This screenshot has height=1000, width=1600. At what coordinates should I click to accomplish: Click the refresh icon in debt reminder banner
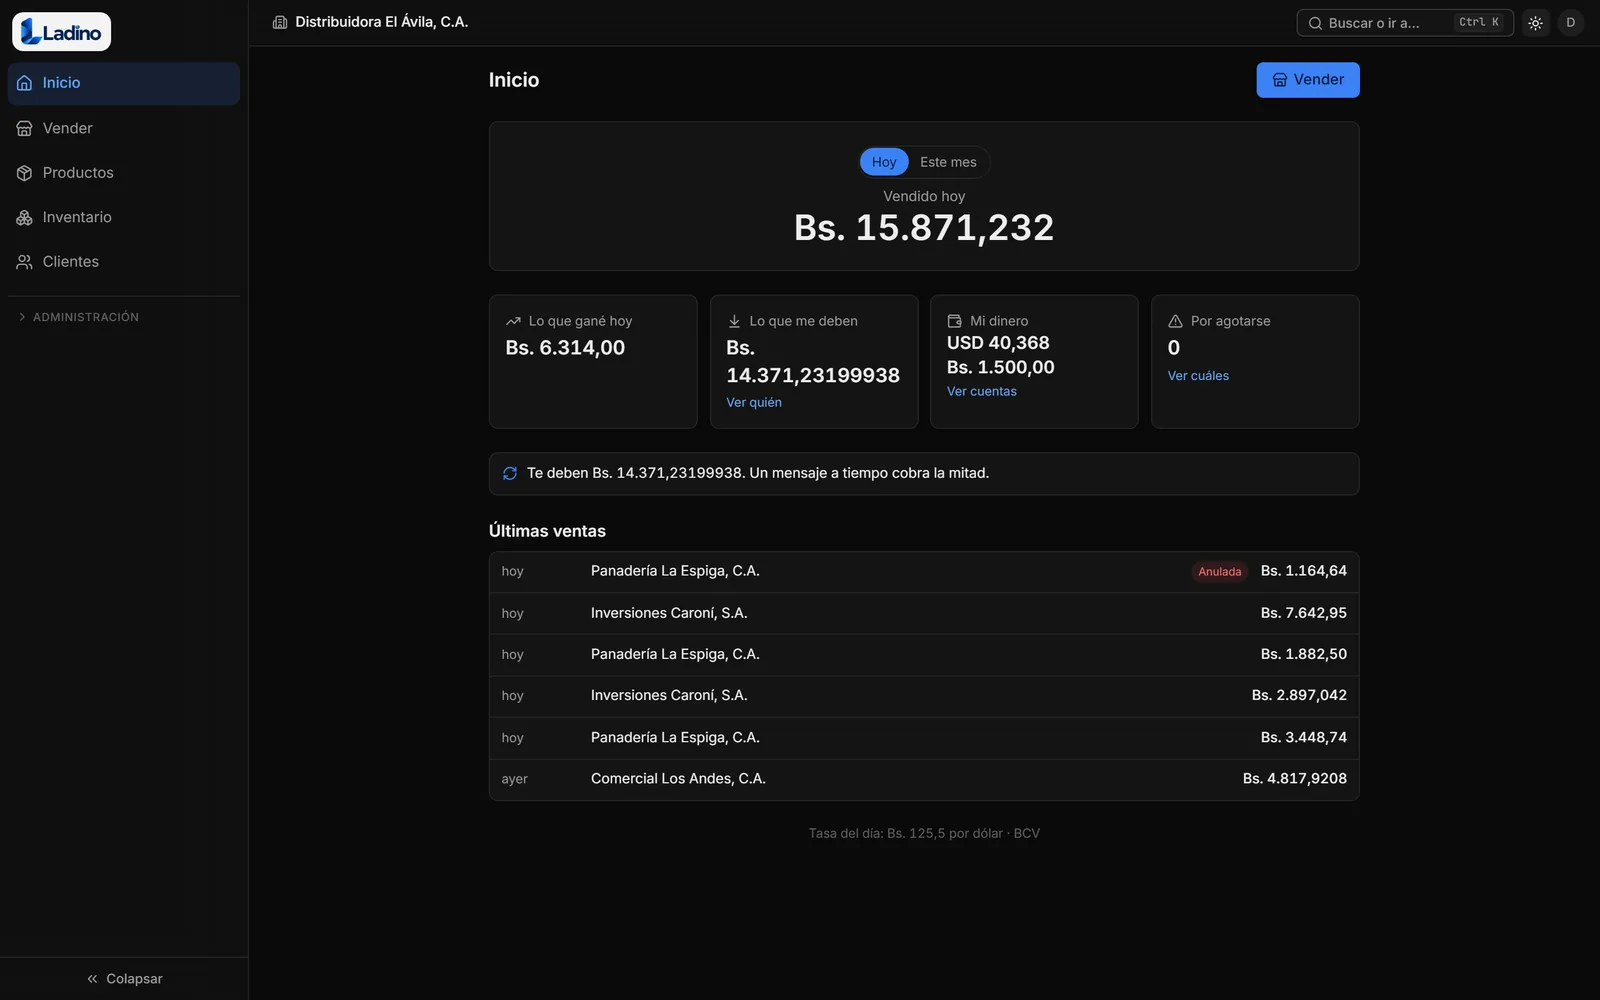[x=510, y=473]
